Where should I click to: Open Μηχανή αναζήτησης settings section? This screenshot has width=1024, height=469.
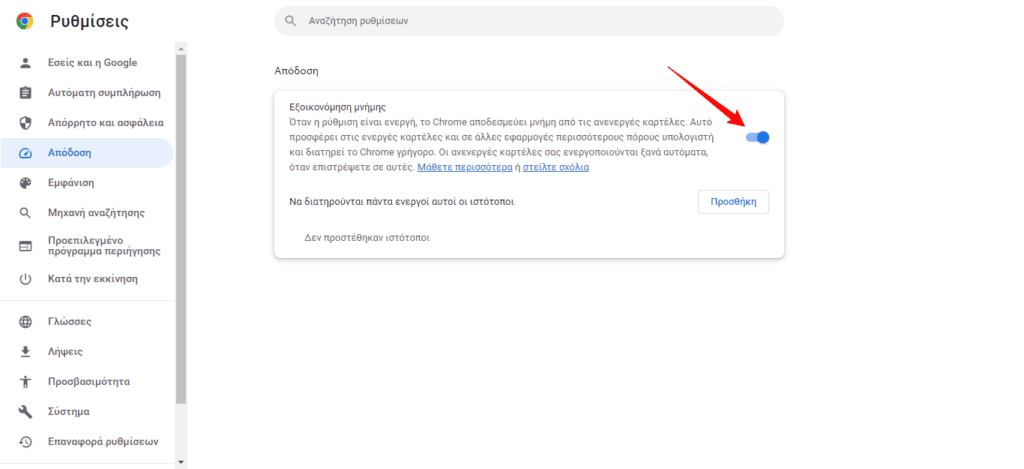click(x=96, y=213)
